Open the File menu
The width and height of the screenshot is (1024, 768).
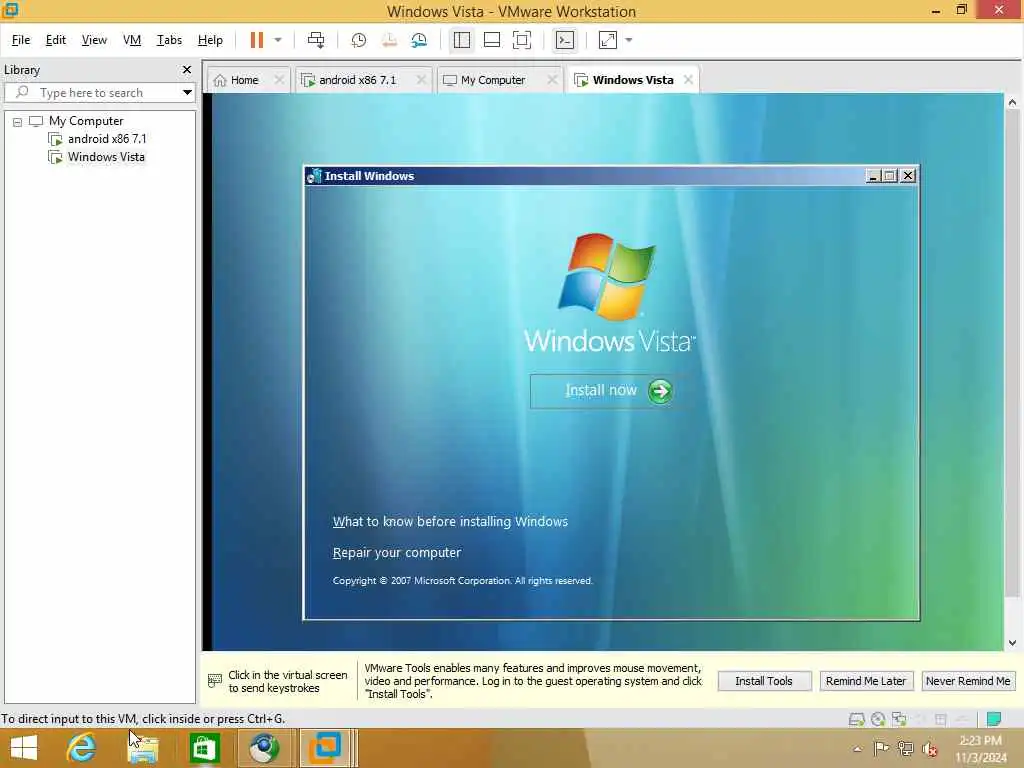(x=21, y=40)
